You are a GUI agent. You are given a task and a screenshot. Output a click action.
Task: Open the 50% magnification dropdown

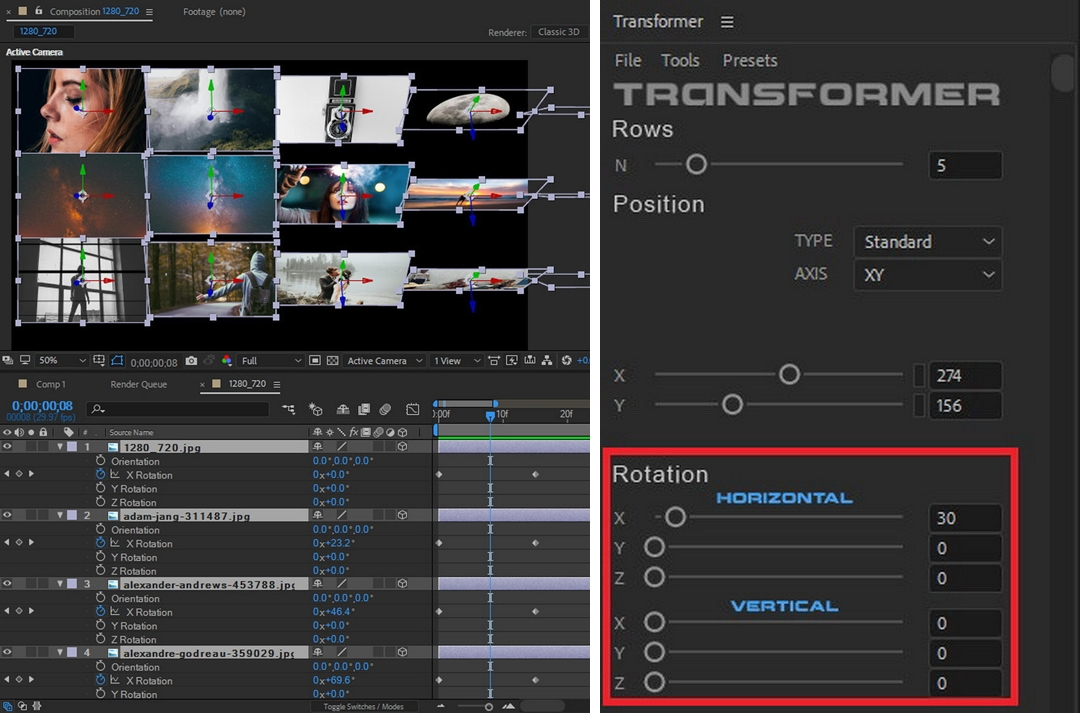pyautogui.click(x=61, y=360)
